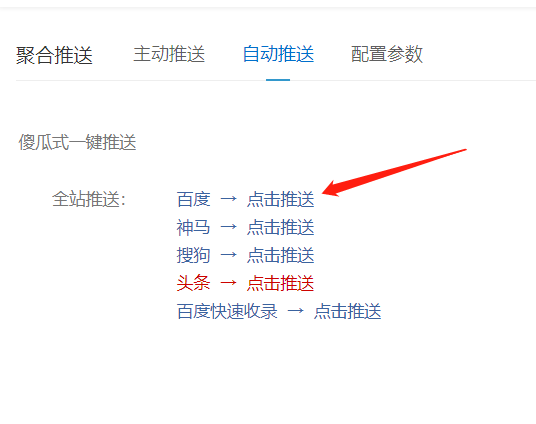Viewport: 536px width, 424px height.
Task: Click the 百度 label in the first row
Action: [x=193, y=199]
